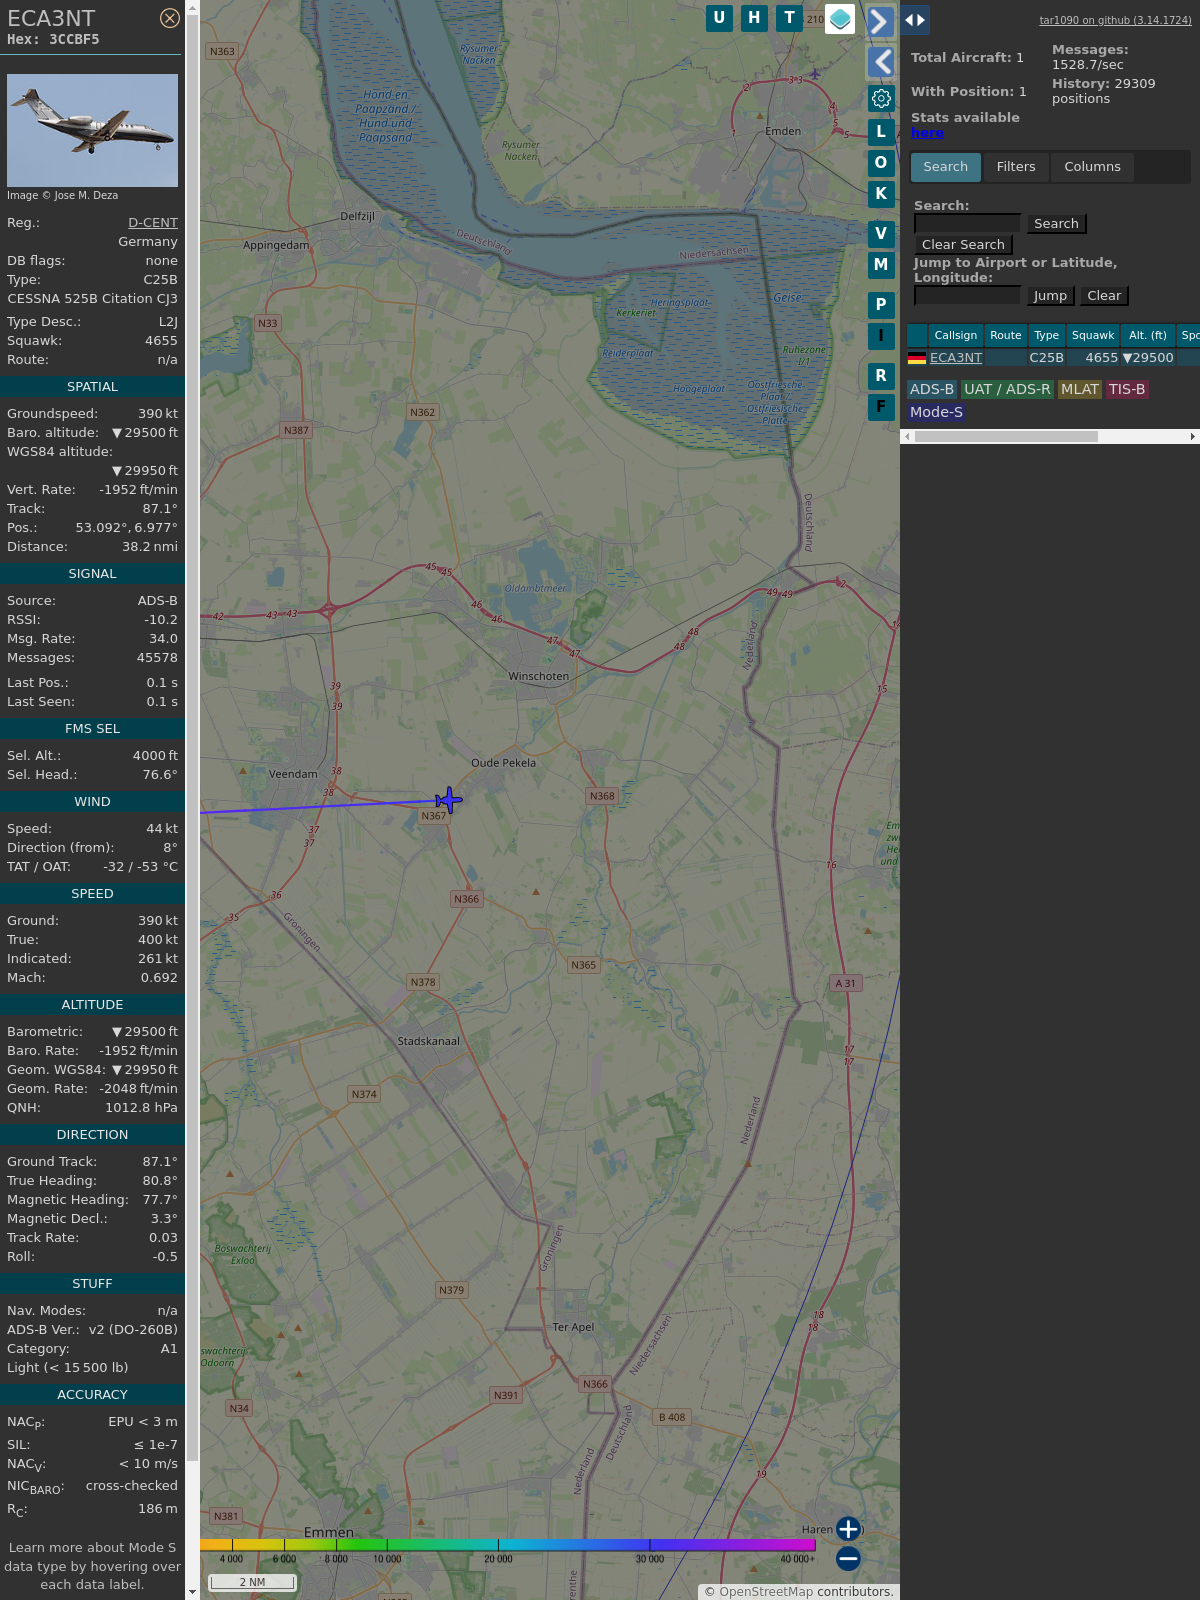Open the Stats available here link
This screenshot has height=1600, width=1200.
[x=927, y=133]
